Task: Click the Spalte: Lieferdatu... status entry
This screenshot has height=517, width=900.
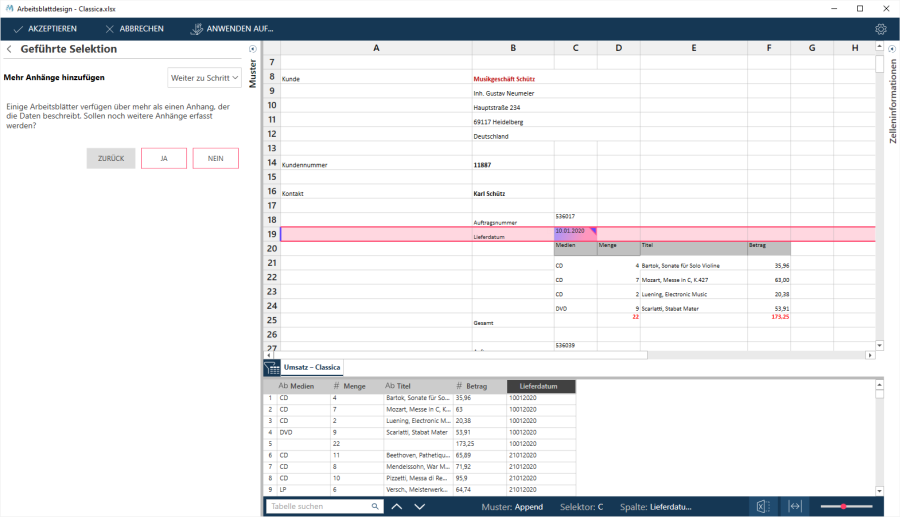Action: tap(655, 507)
